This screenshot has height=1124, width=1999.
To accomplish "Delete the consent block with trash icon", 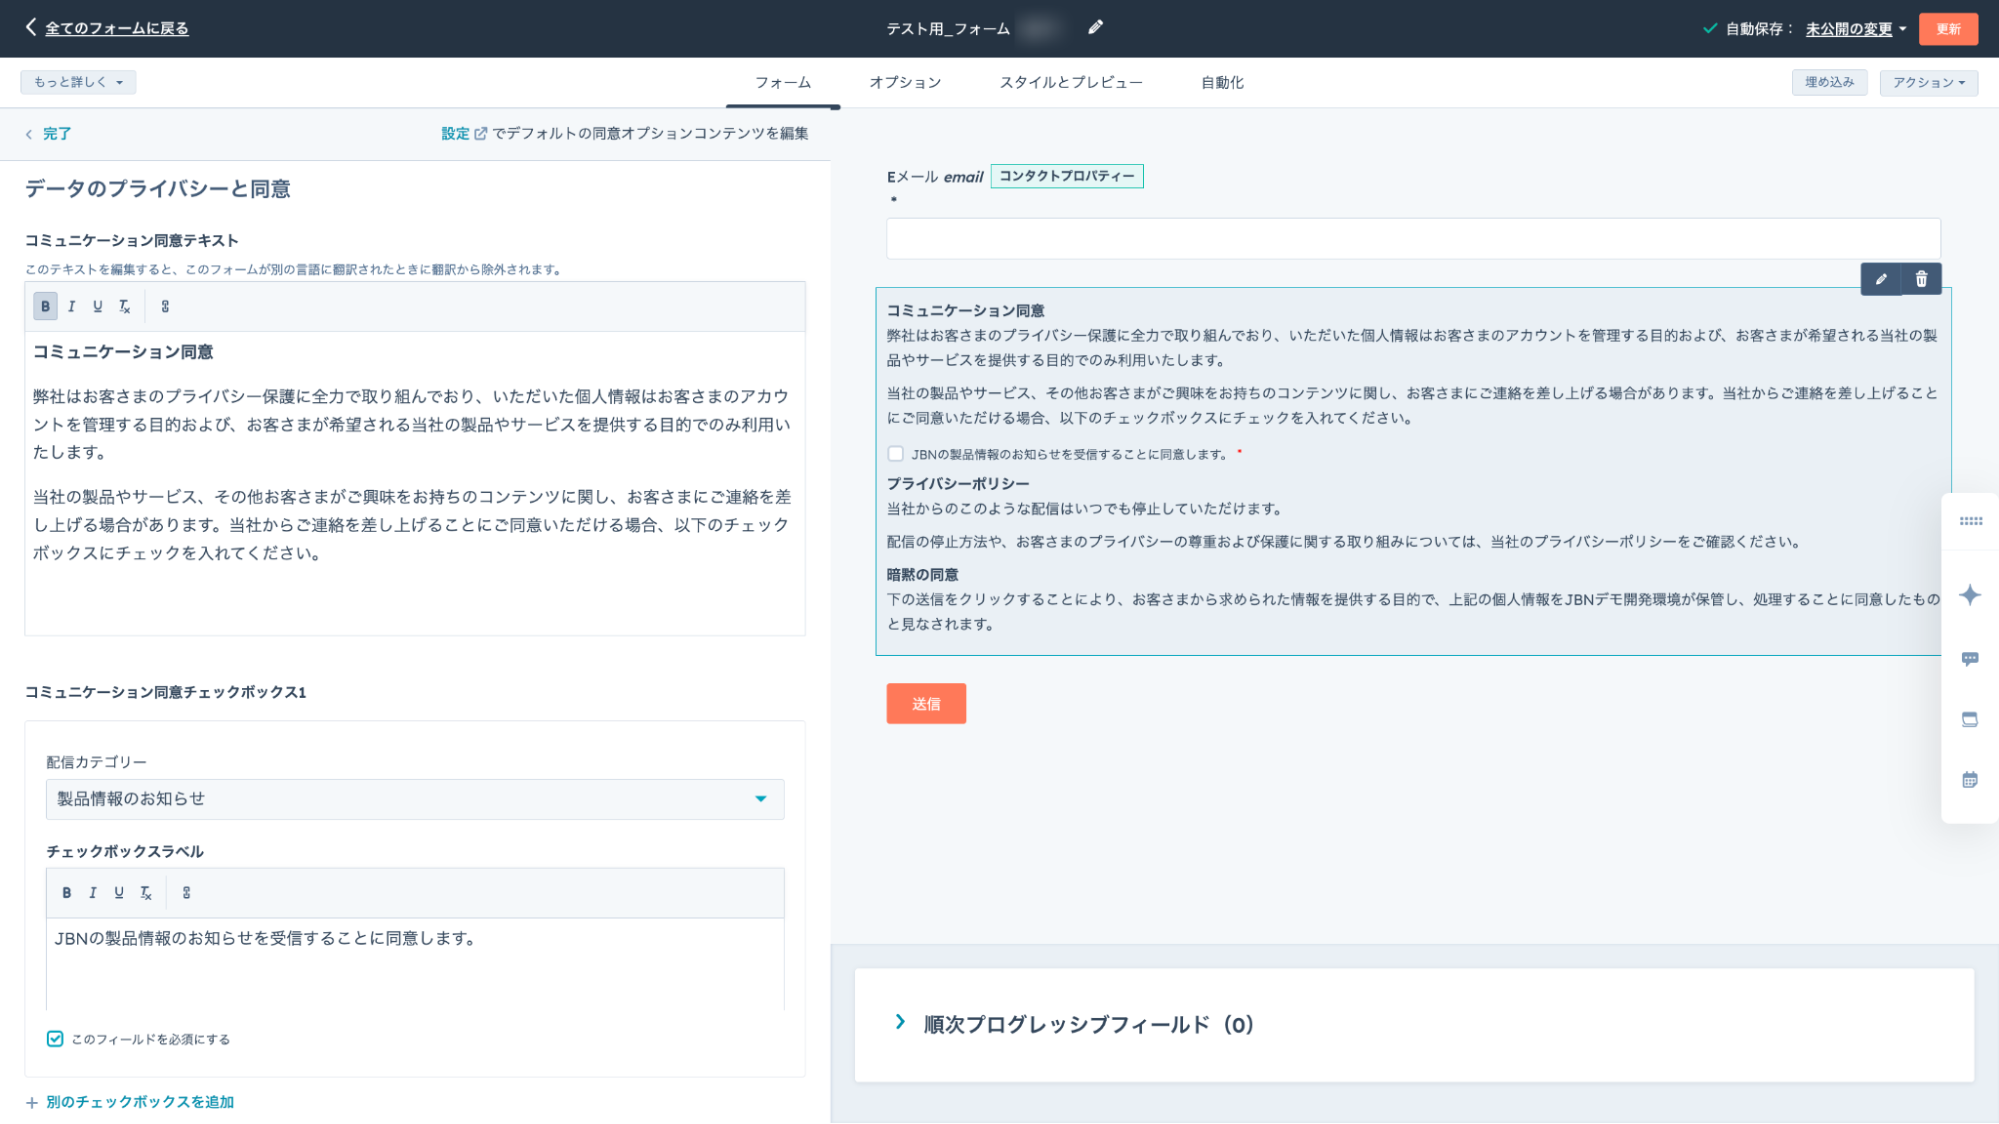I will (1921, 279).
